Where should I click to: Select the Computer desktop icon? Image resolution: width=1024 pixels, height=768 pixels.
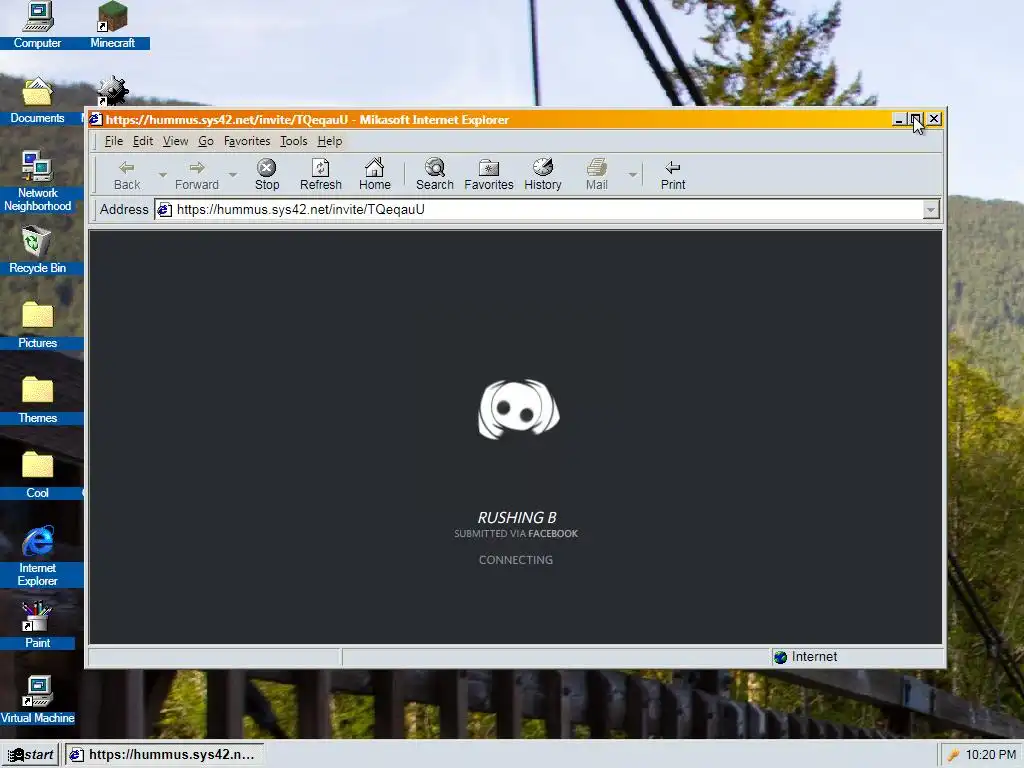[37, 25]
